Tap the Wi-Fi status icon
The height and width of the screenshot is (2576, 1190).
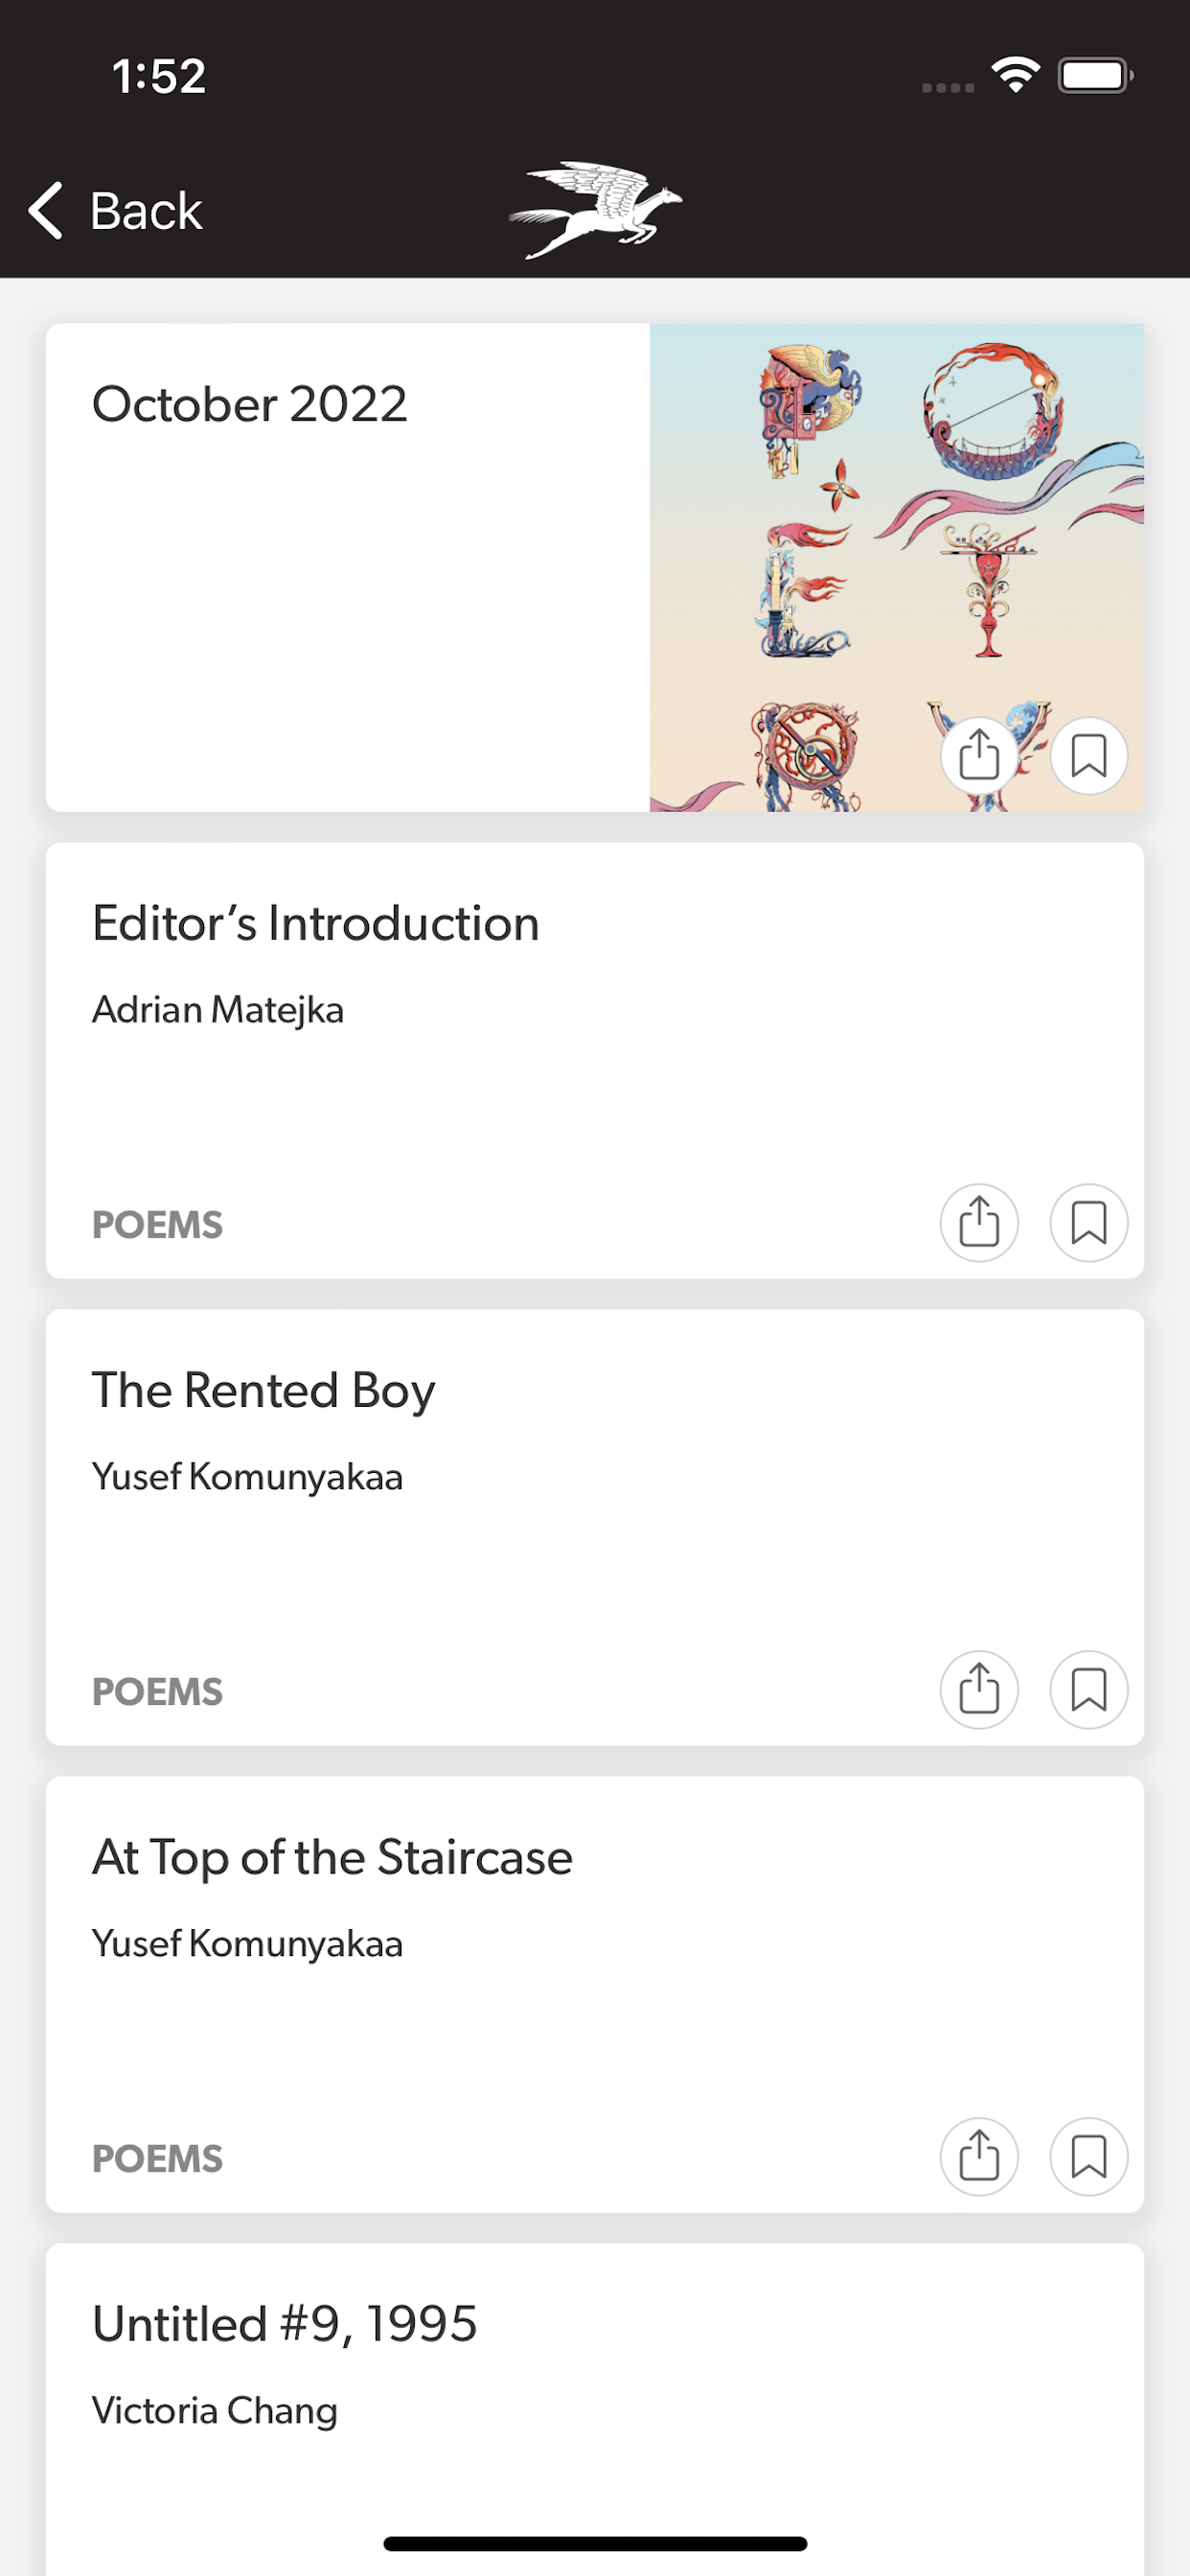1015,75
